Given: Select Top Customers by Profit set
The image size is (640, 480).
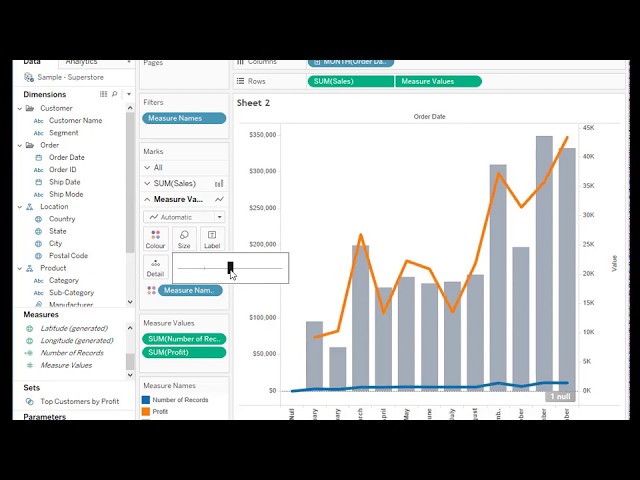Looking at the screenshot, I should [x=80, y=402].
